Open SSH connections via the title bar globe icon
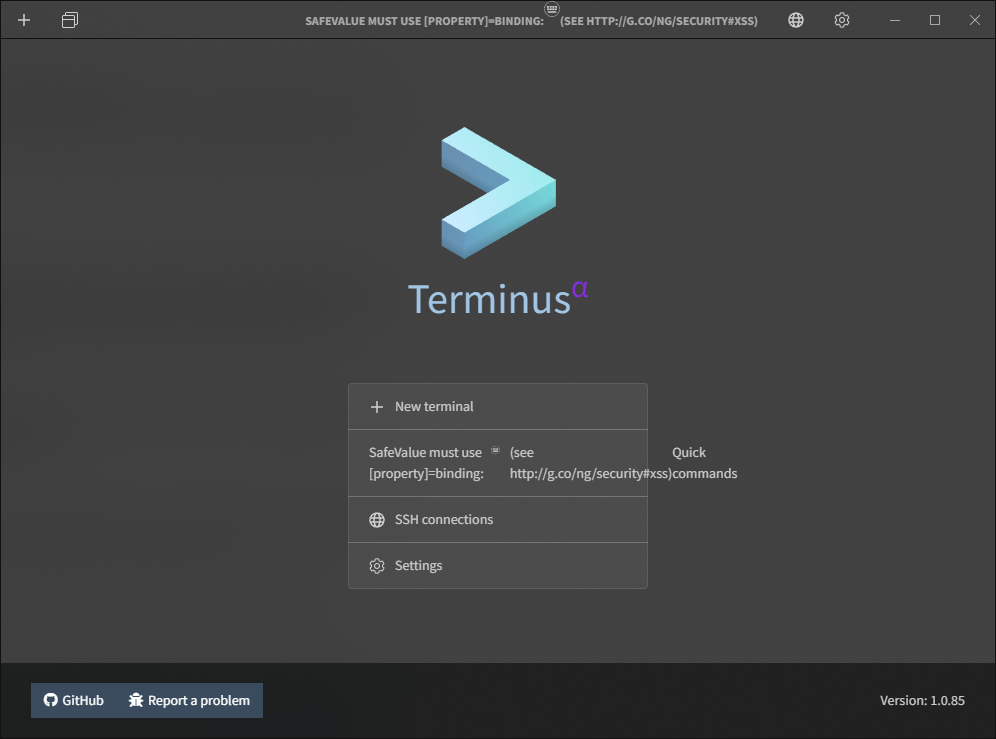The width and height of the screenshot is (996, 739). [795, 20]
